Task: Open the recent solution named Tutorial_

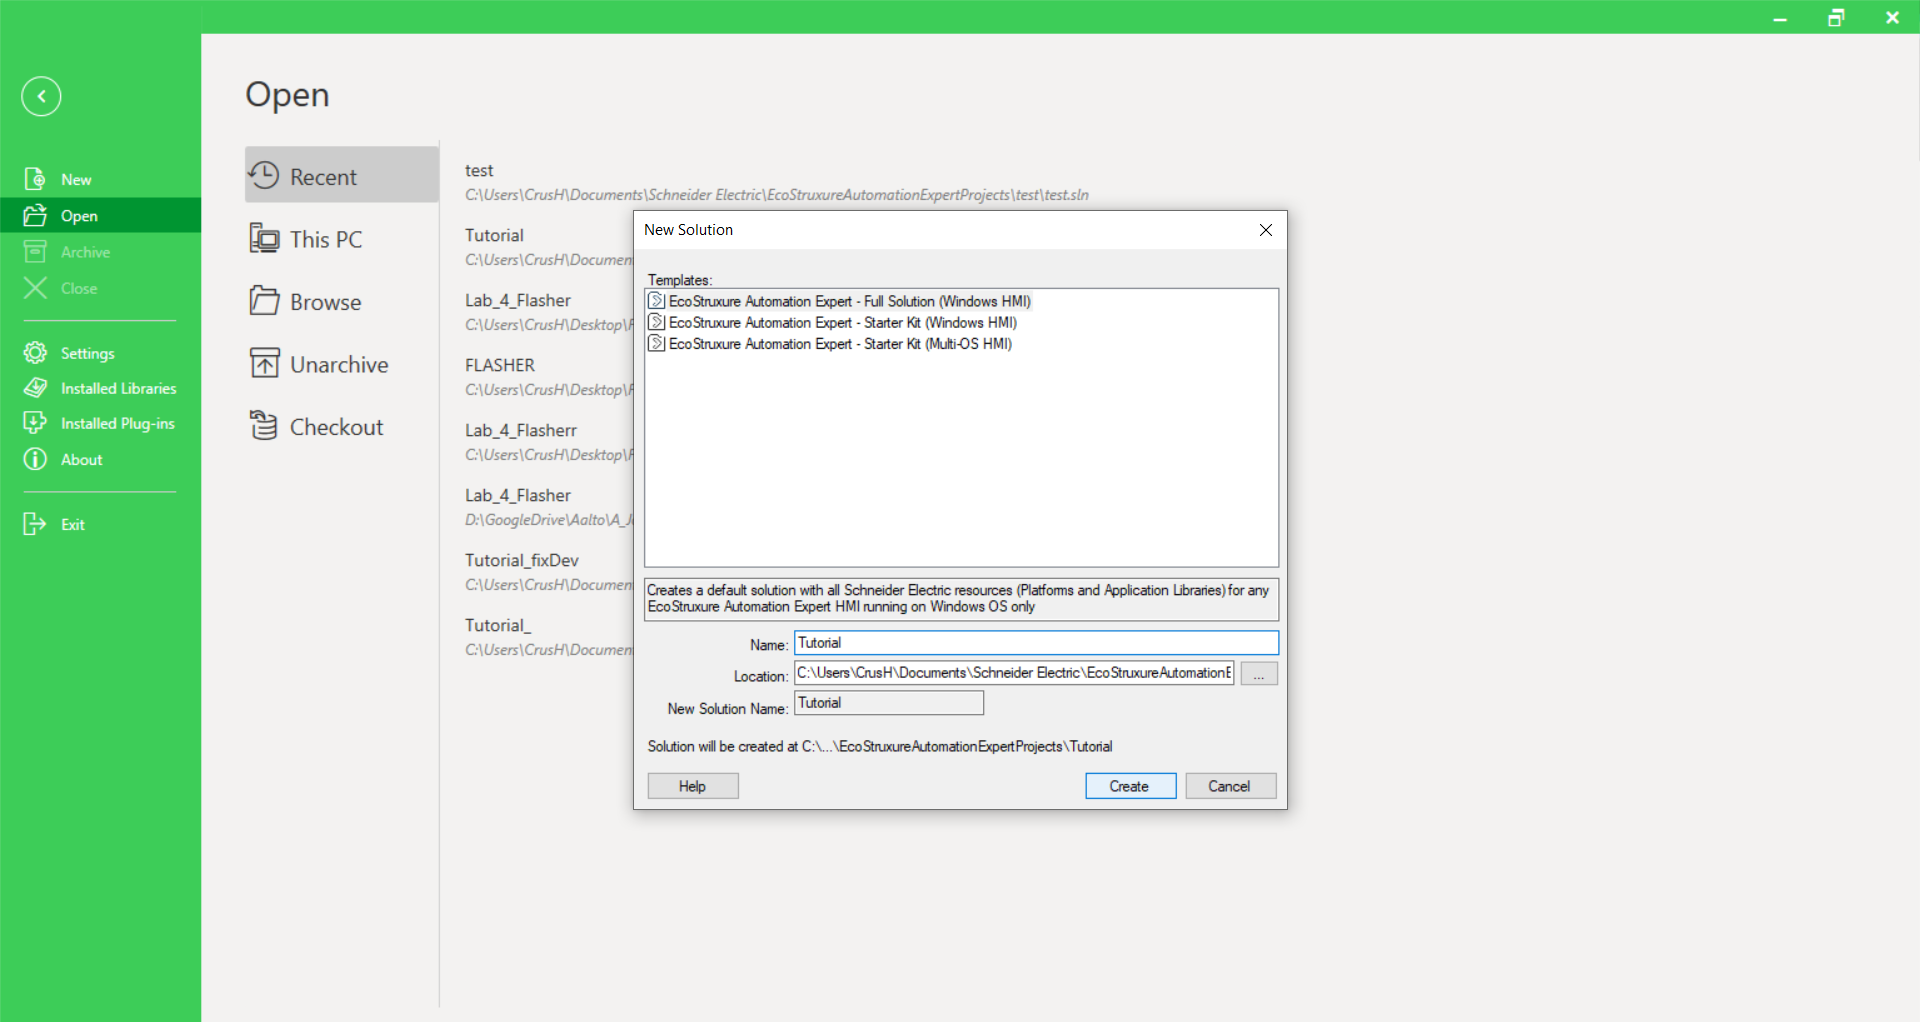Action: 498,626
